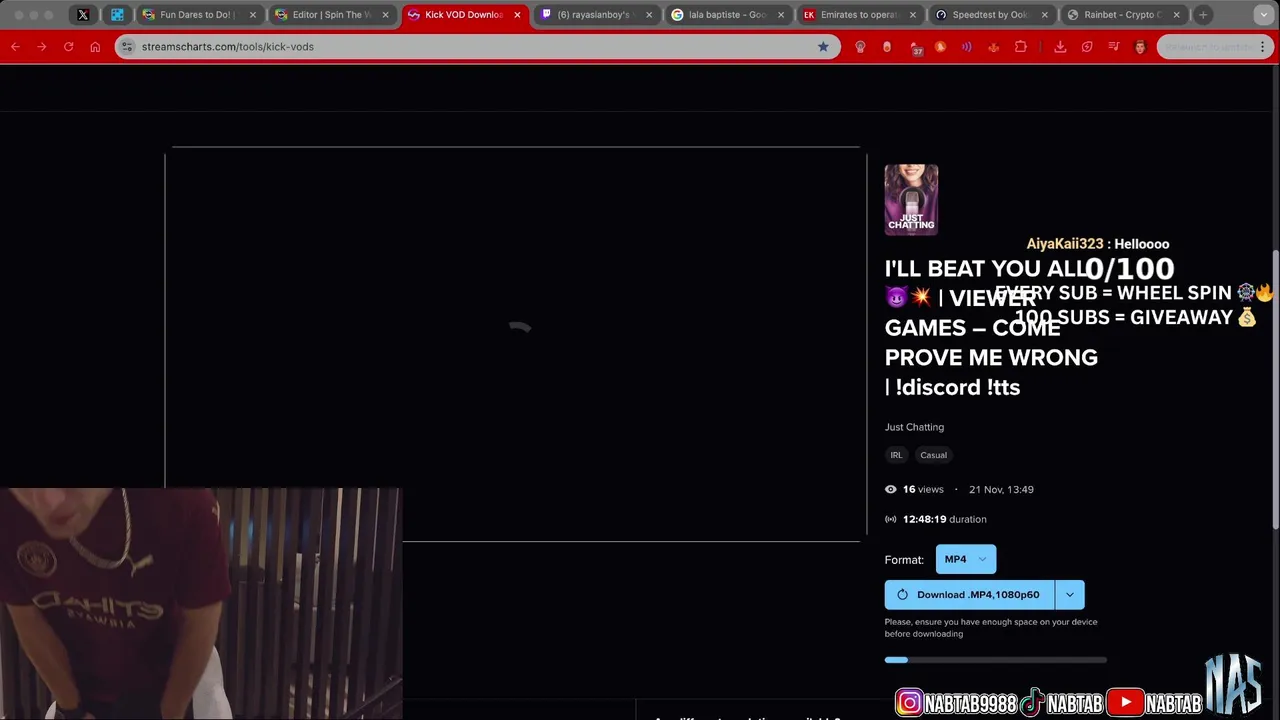Open the MP4 format dropdown

pos(966,559)
